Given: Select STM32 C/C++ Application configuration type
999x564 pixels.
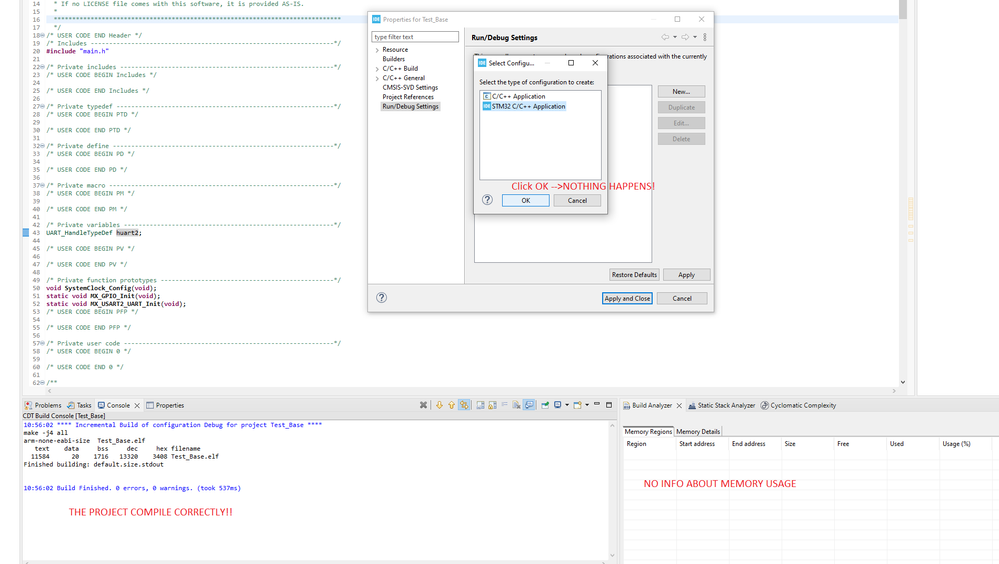Looking at the screenshot, I should (524, 106).
